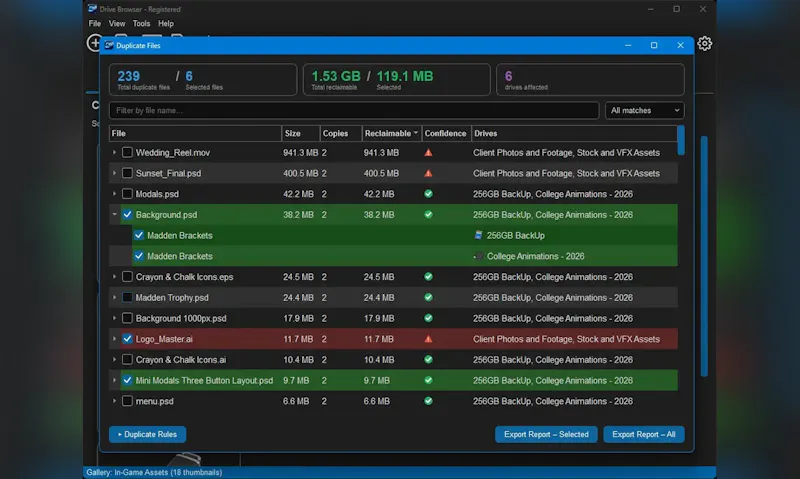This screenshot has width=800, height=479.
Task: Check the Crayon & Chalk Icons.ai checkbox
Action: (127, 360)
